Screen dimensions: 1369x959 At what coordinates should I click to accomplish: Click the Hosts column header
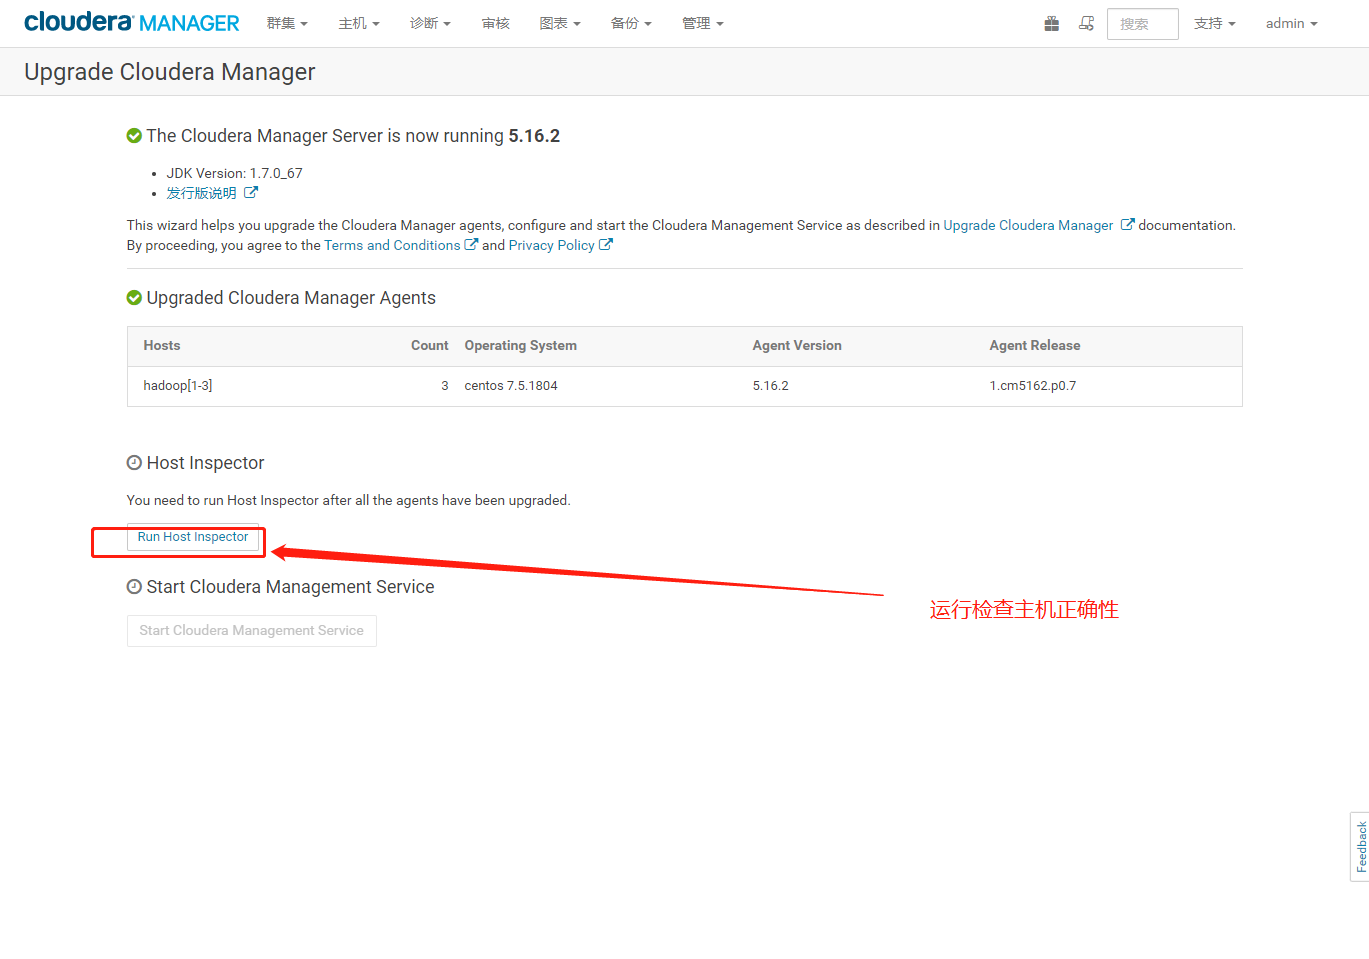tap(162, 345)
